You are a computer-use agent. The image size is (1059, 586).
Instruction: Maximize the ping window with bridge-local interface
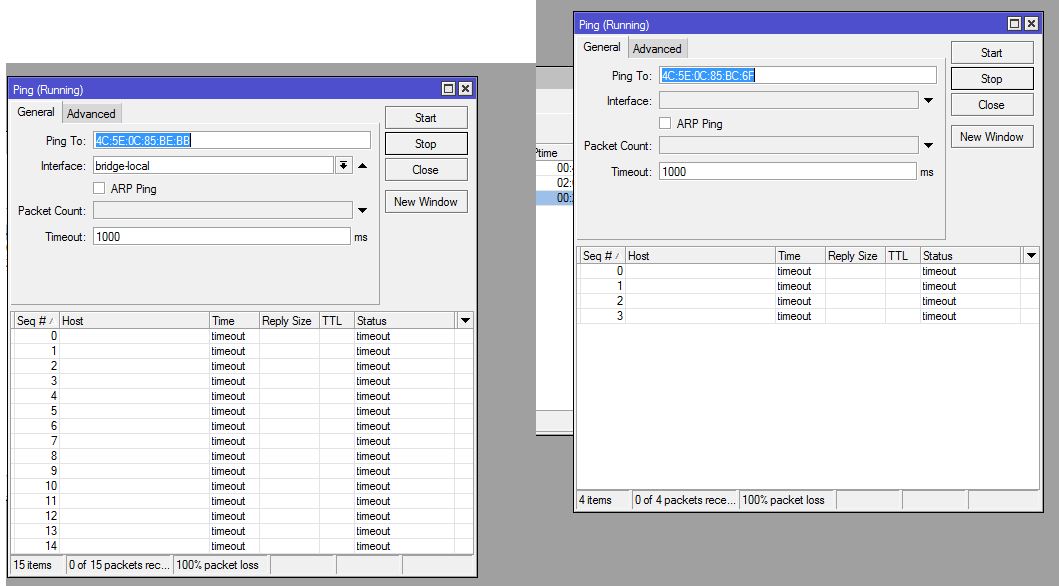click(449, 89)
